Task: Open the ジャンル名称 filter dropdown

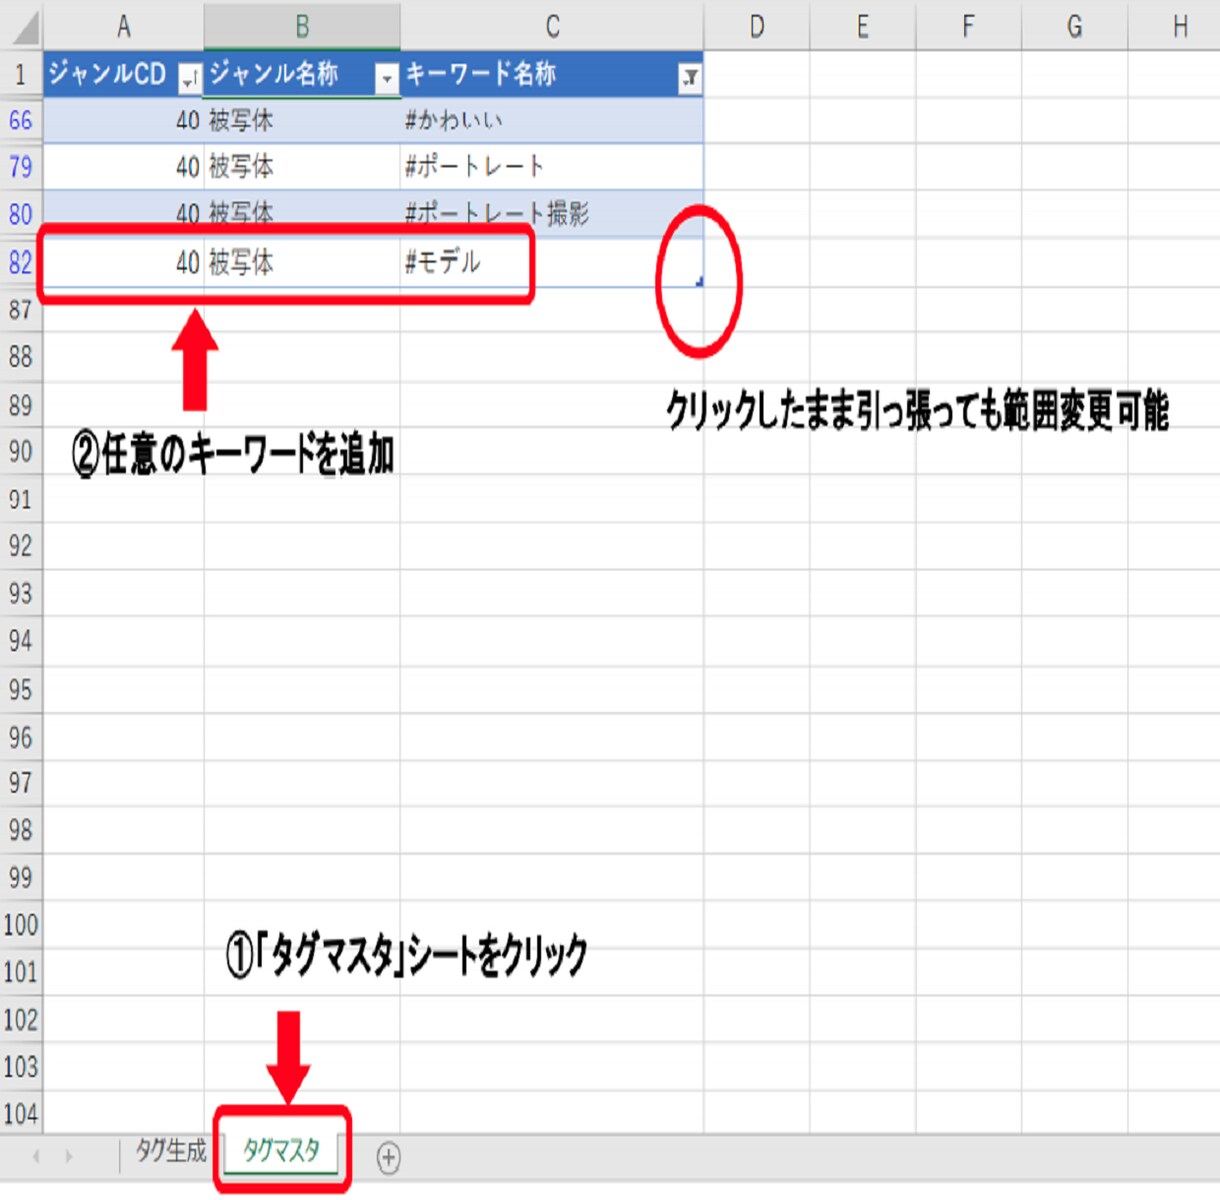Action: [x=386, y=78]
